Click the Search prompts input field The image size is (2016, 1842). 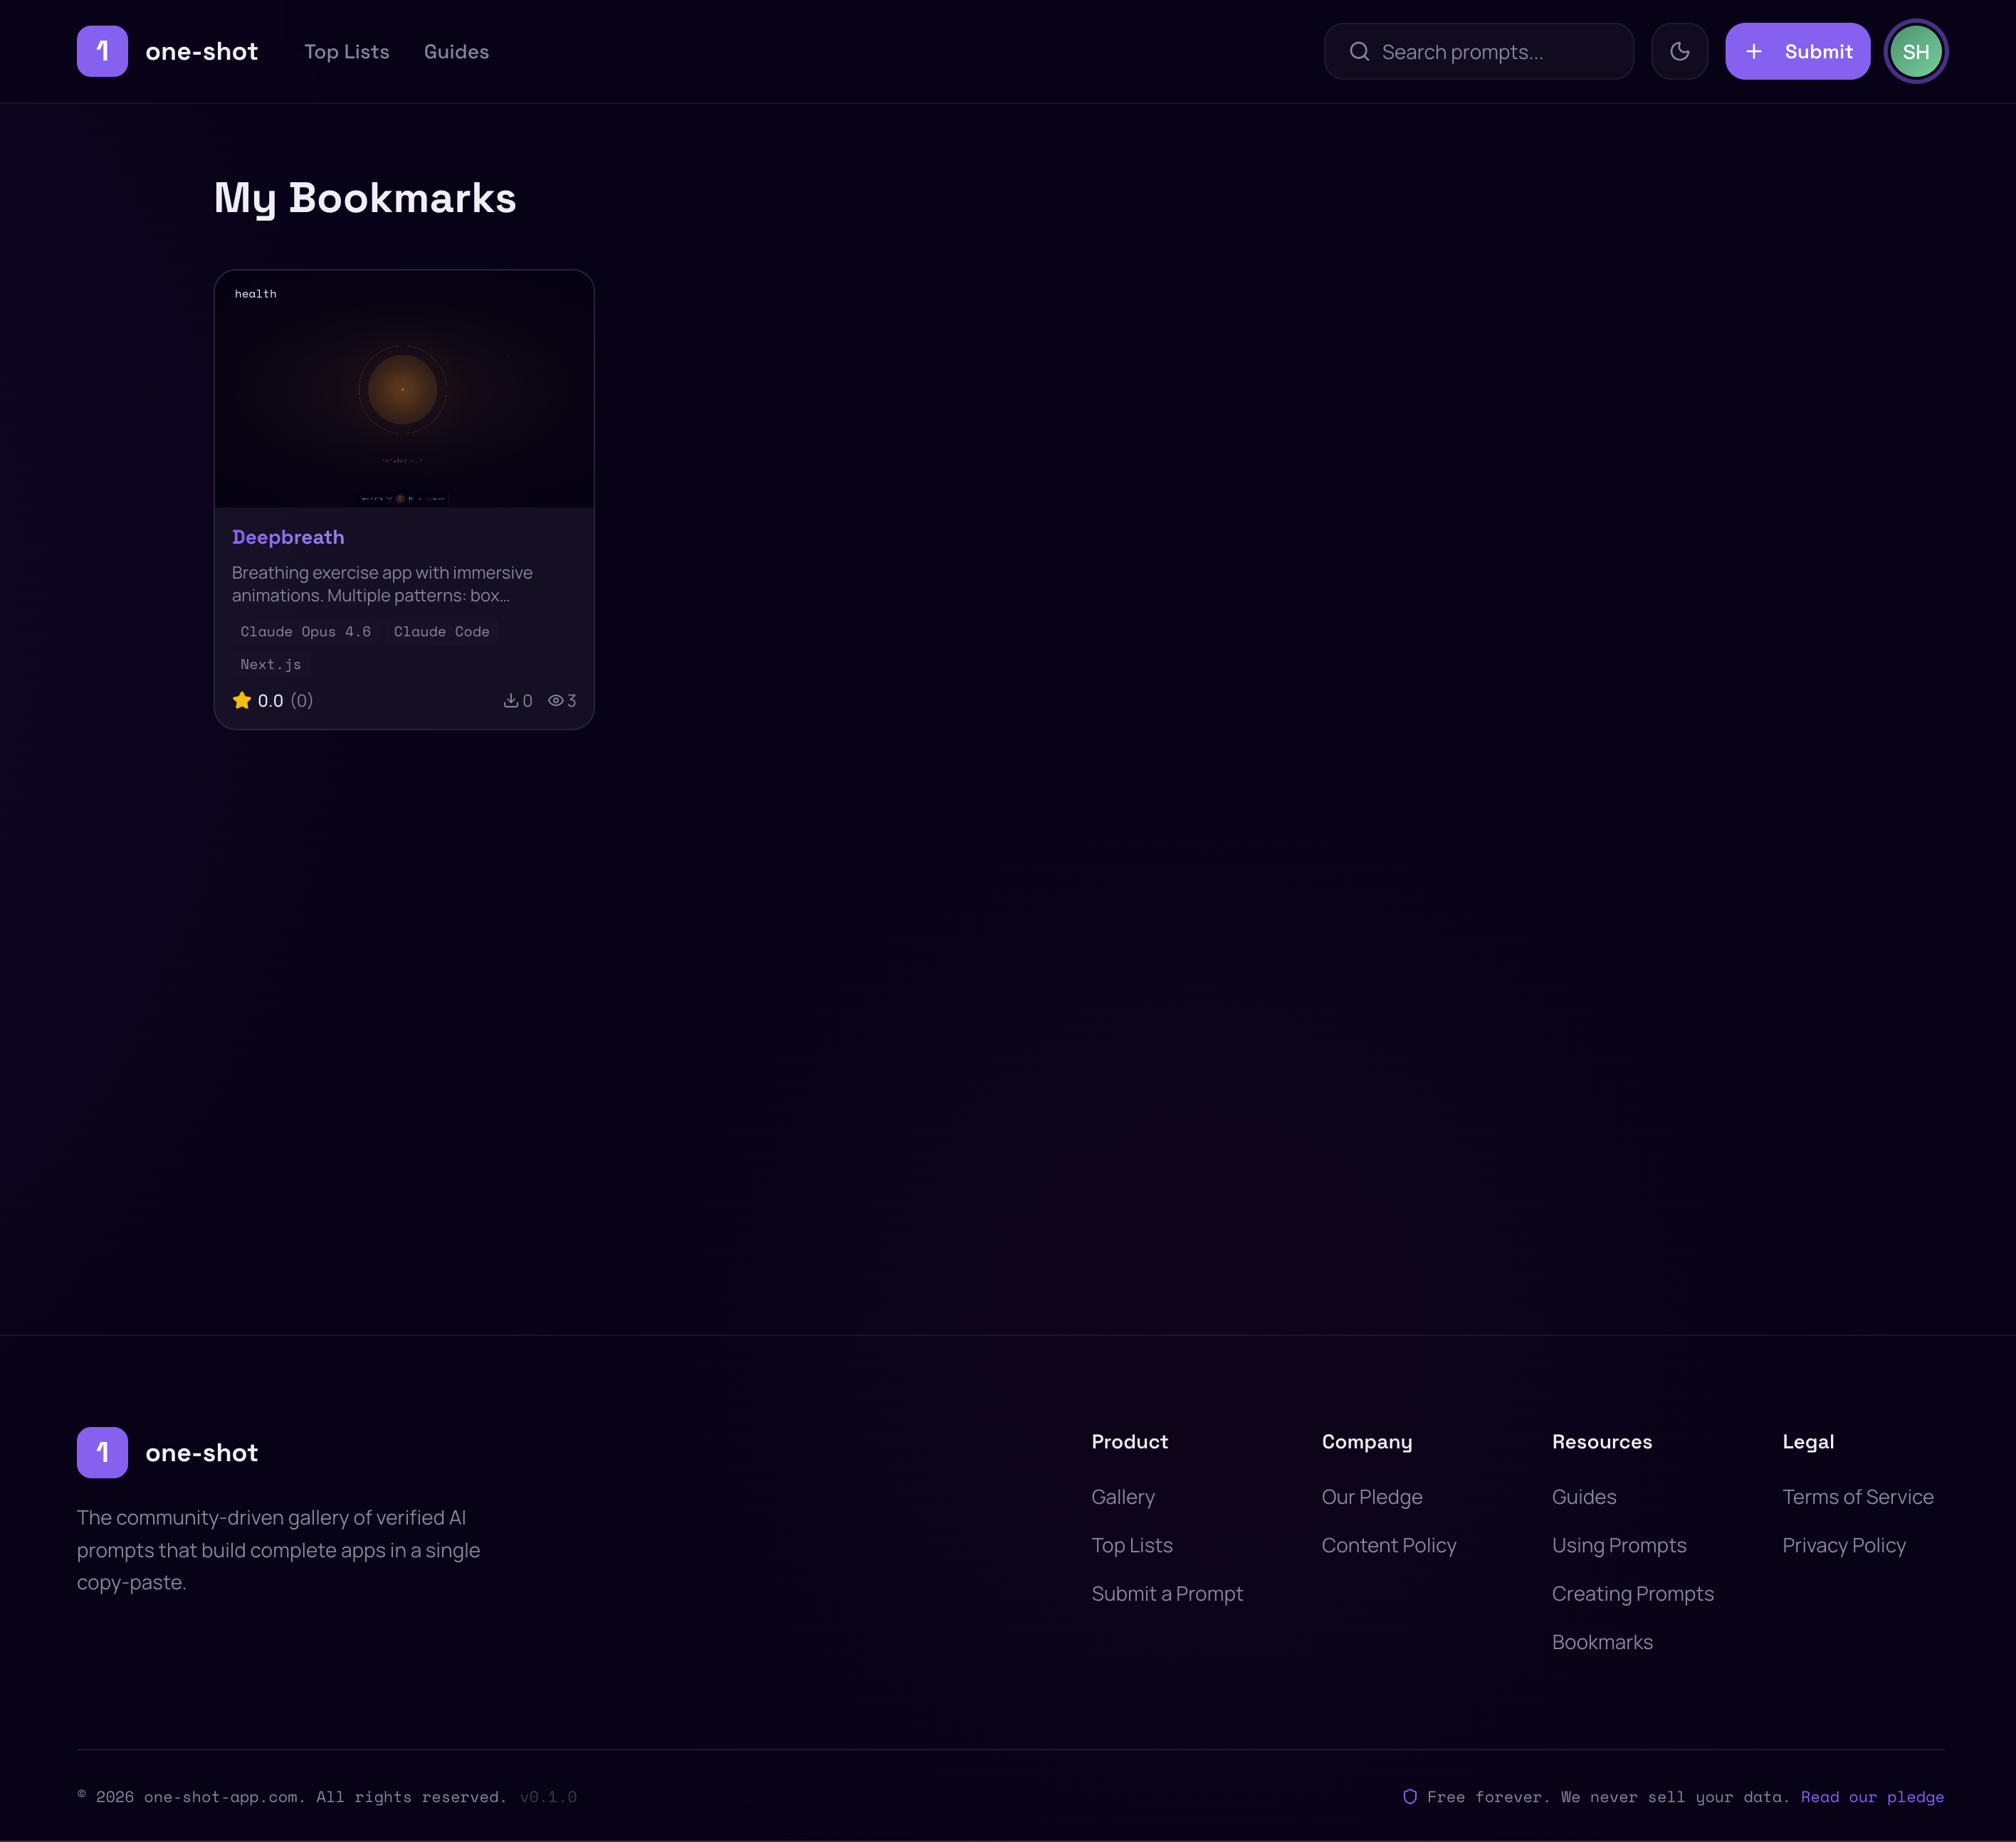click(x=1490, y=51)
